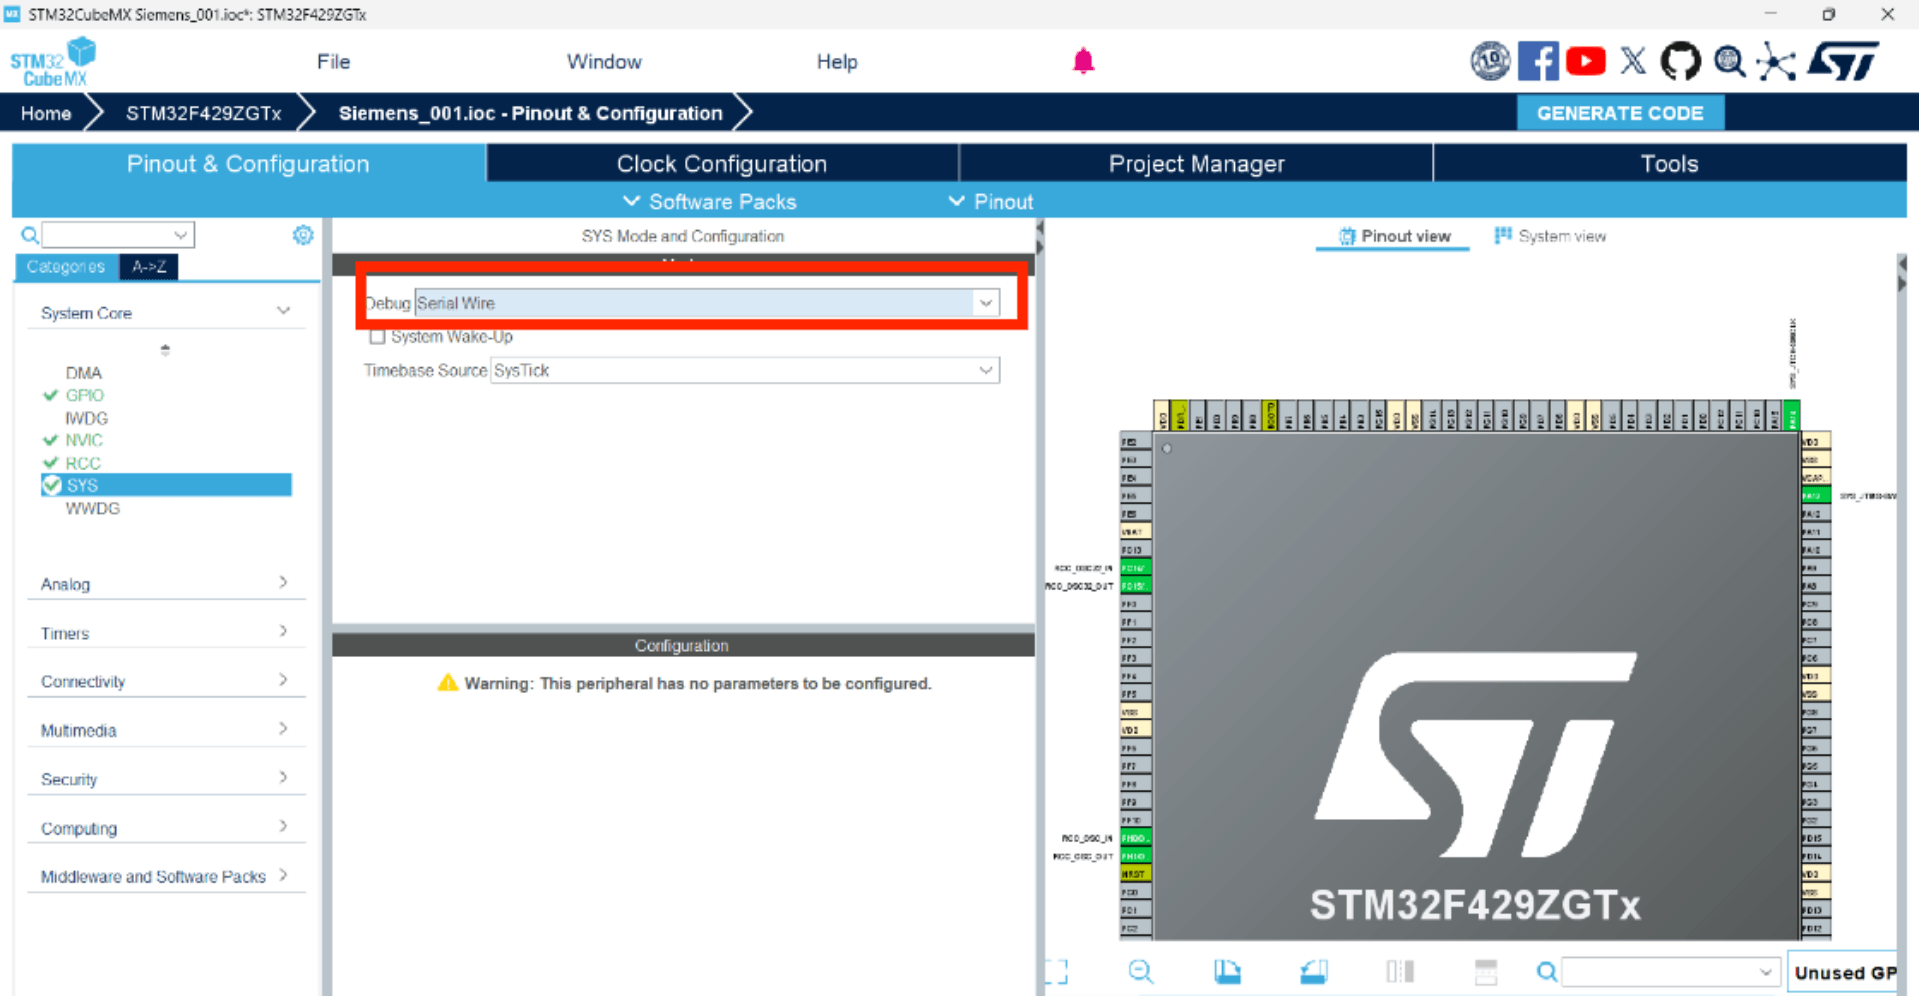Open the Debug Serial Wire dropdown

click(985, 303)
